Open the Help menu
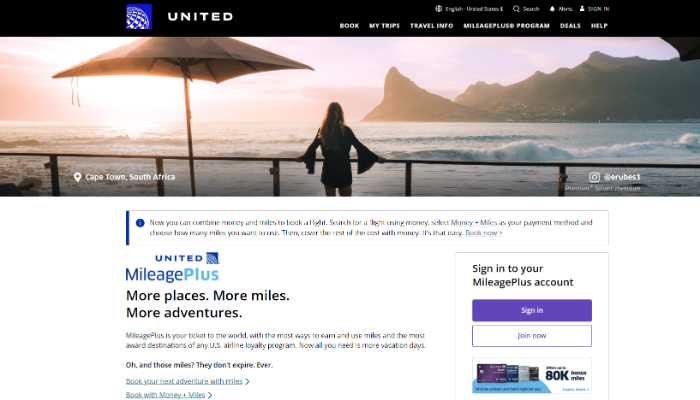700x400 pixels. [x=599, y=26]
